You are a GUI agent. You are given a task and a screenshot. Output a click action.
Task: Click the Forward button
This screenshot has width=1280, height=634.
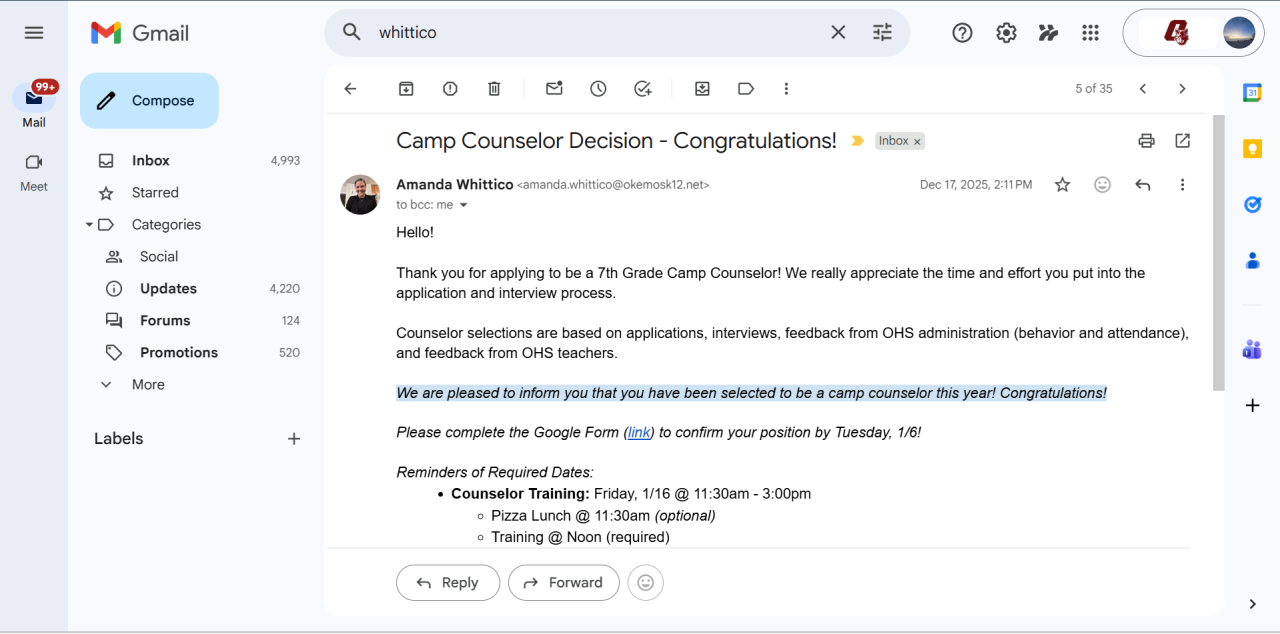[x=563, y=582]
